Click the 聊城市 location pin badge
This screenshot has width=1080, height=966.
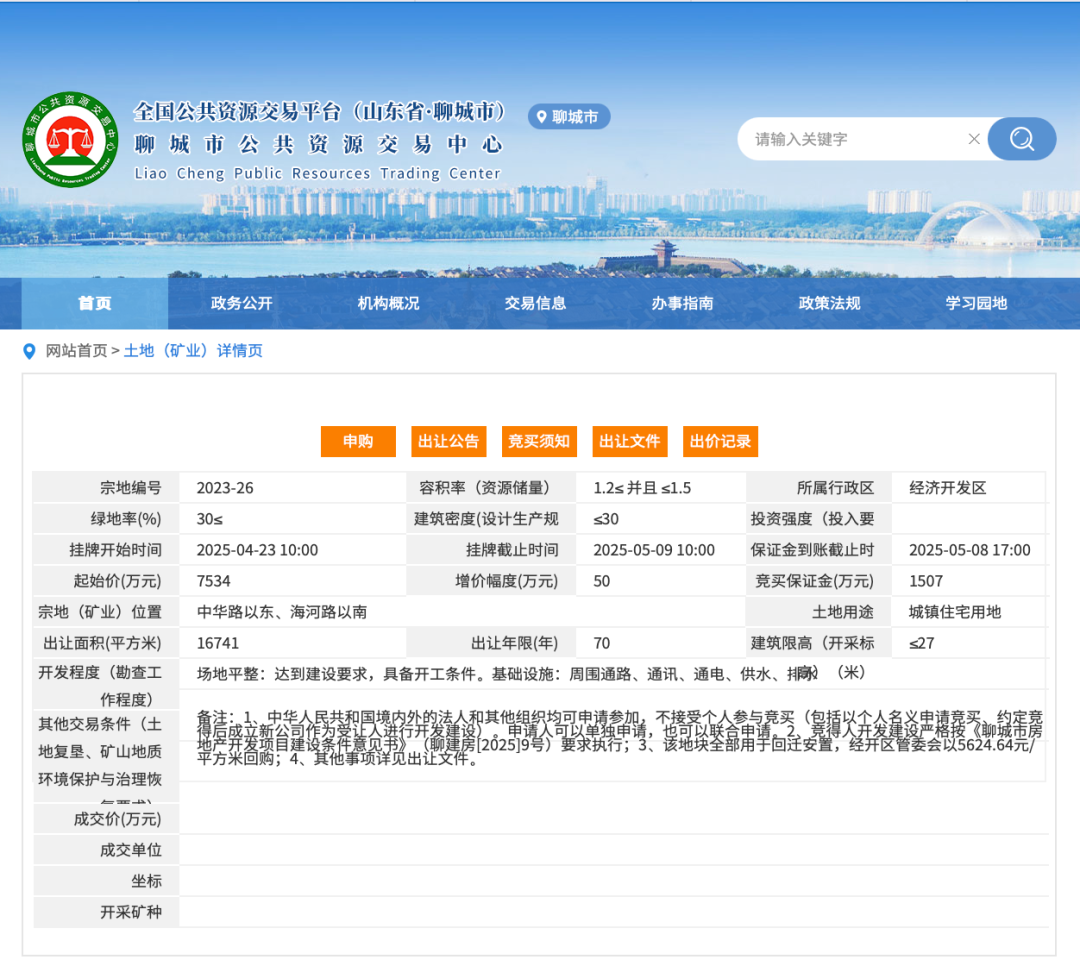(568, 116)
